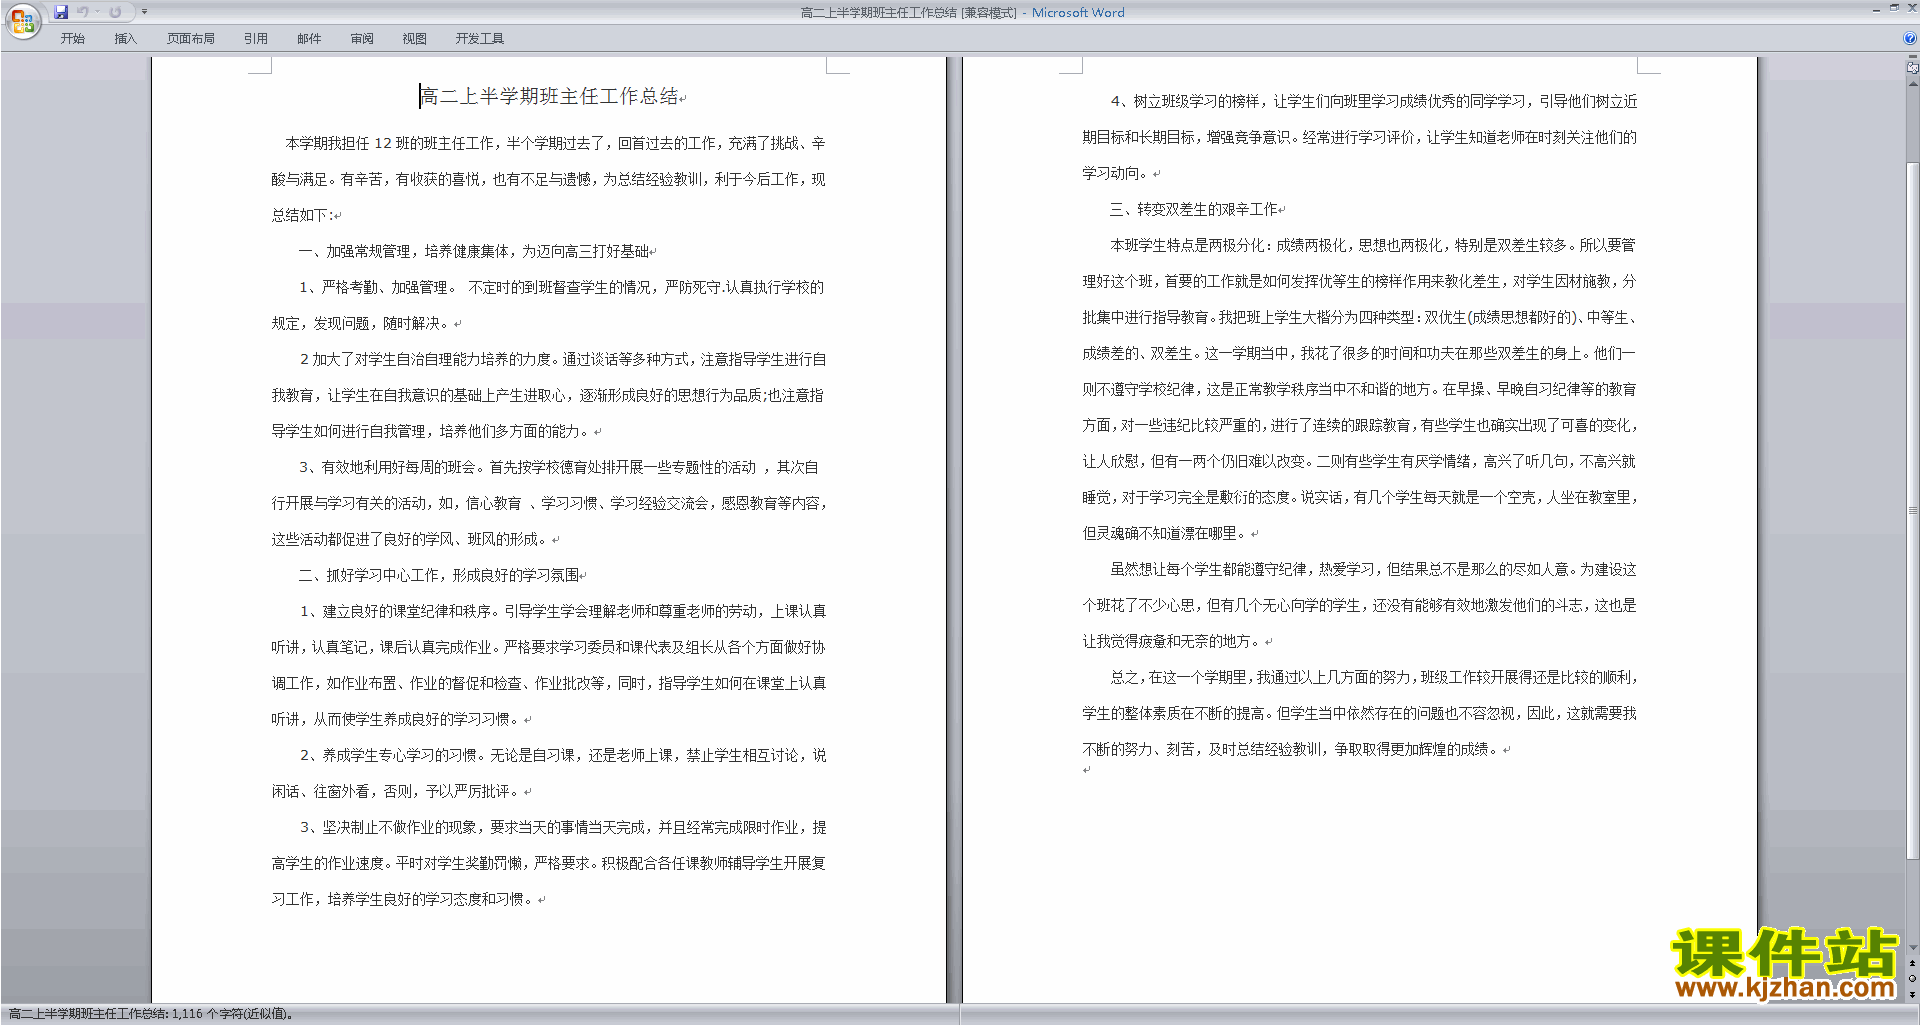Click heading 一、加强常规管理，培养健康集体
The image size is (1920, 1025).
tap(403, 251)
